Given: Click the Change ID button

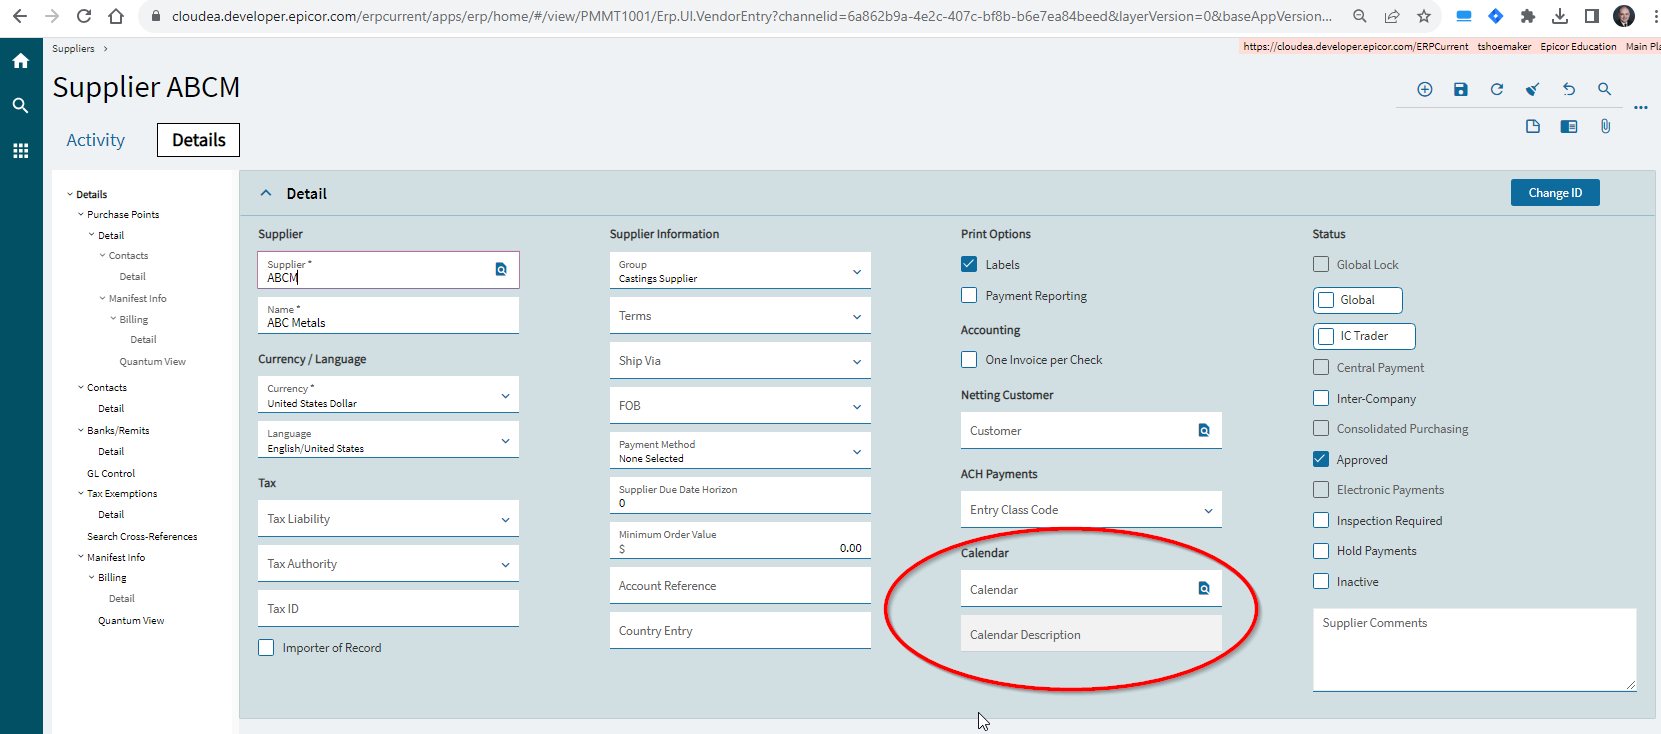Looking at the screenshot, I should (1555, 193).
